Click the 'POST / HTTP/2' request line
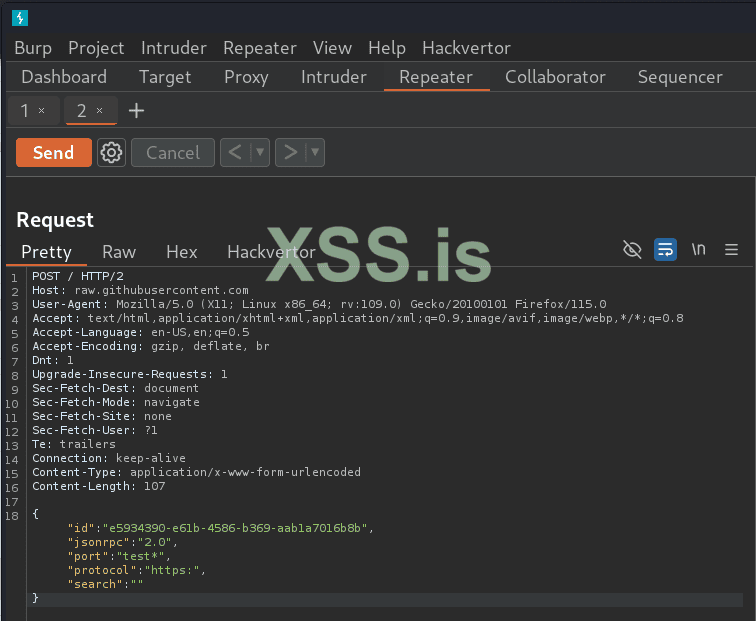 pos(78,276)
